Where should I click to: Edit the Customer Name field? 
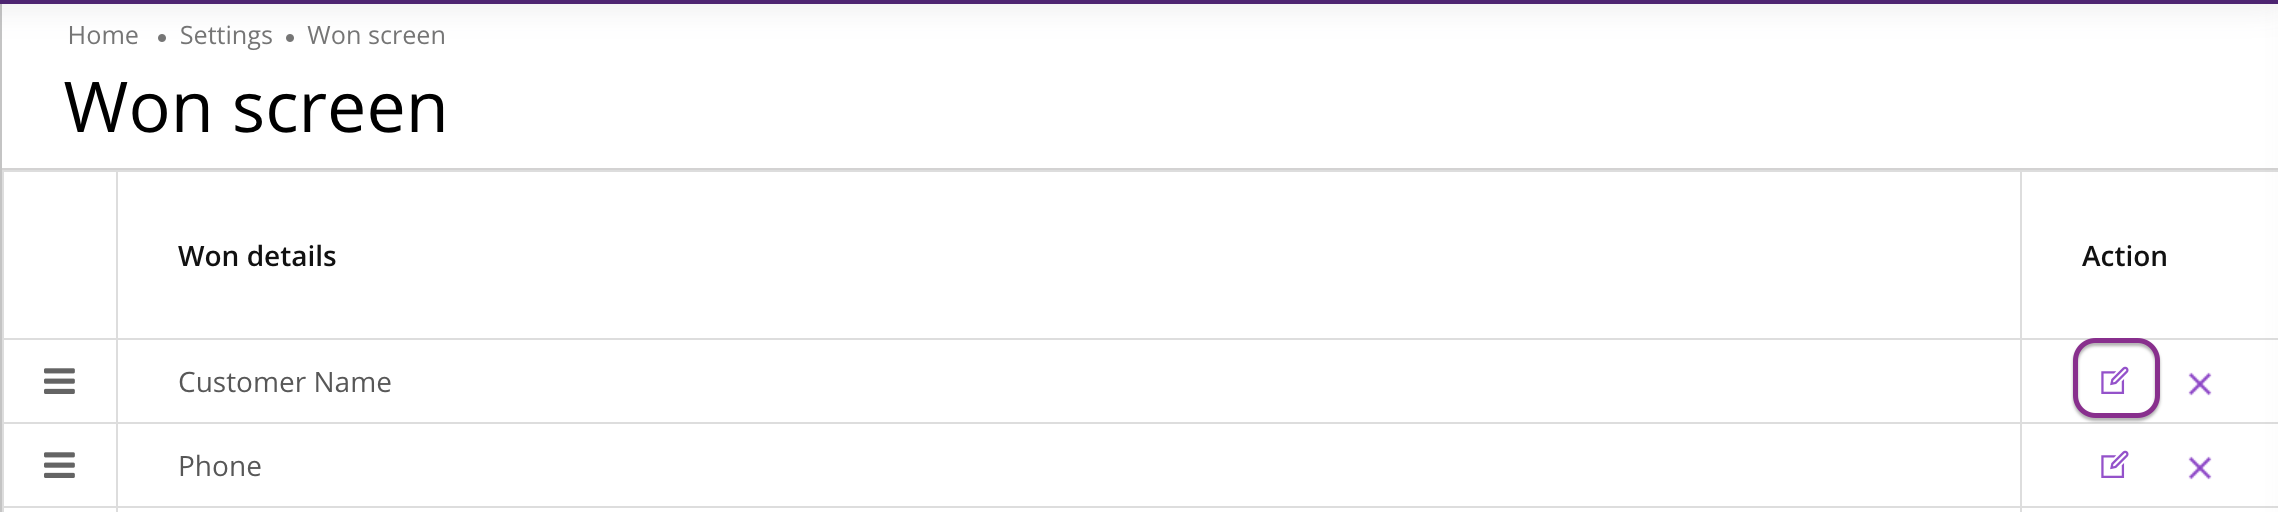2115,380
